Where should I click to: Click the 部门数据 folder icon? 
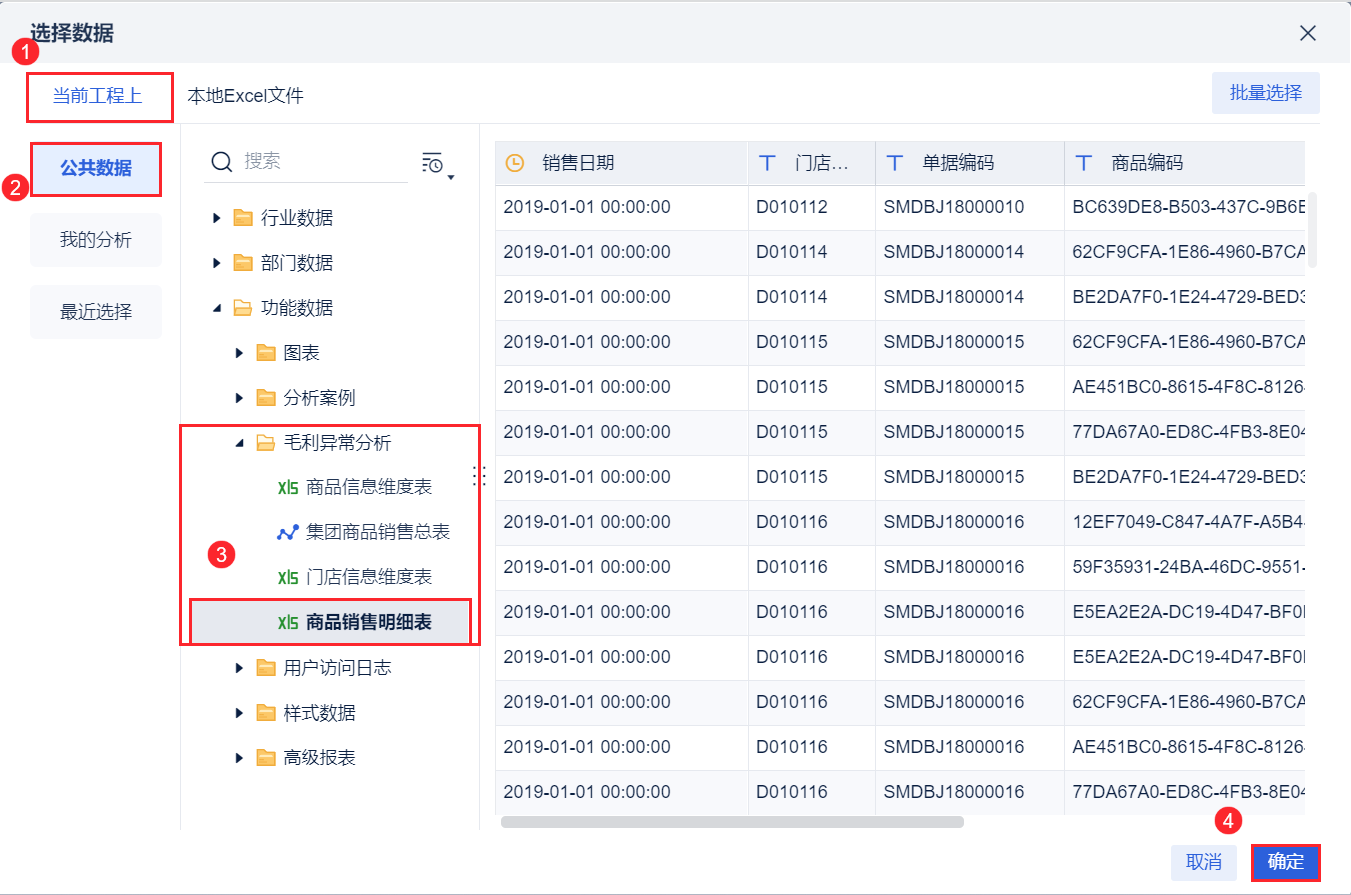[243, 263]
